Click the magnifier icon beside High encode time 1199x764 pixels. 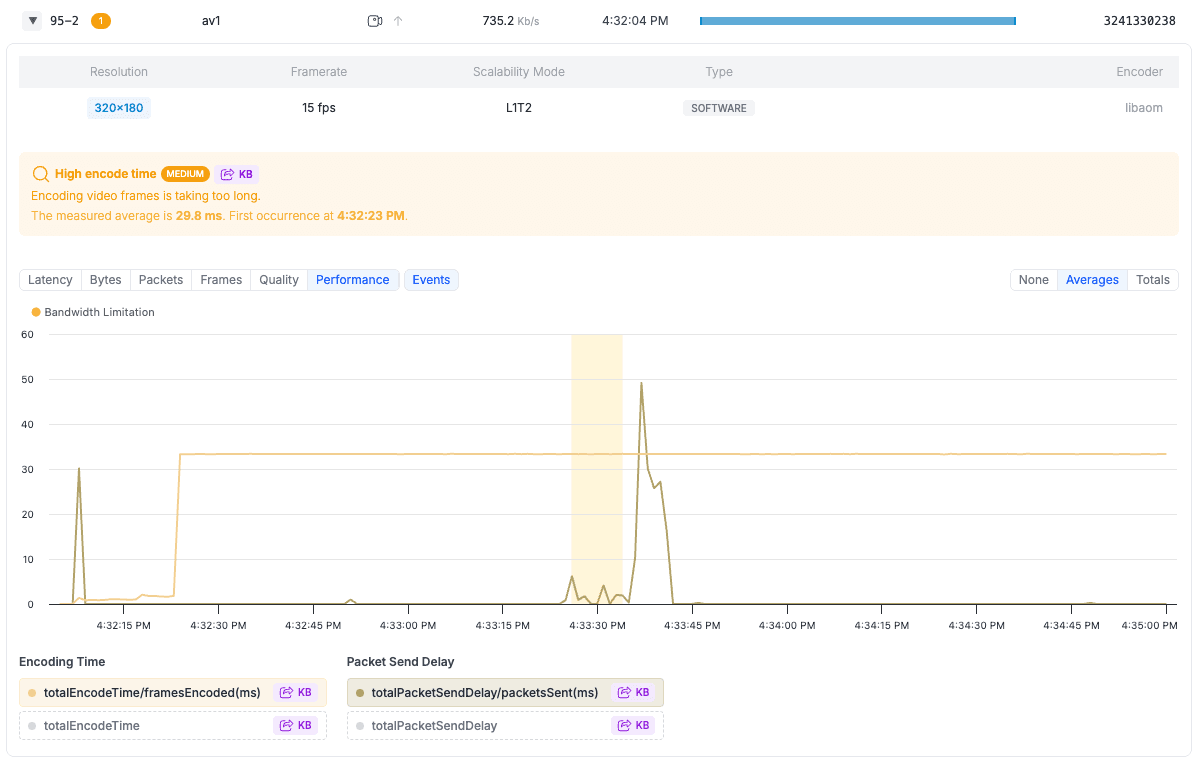click(41, 174)
